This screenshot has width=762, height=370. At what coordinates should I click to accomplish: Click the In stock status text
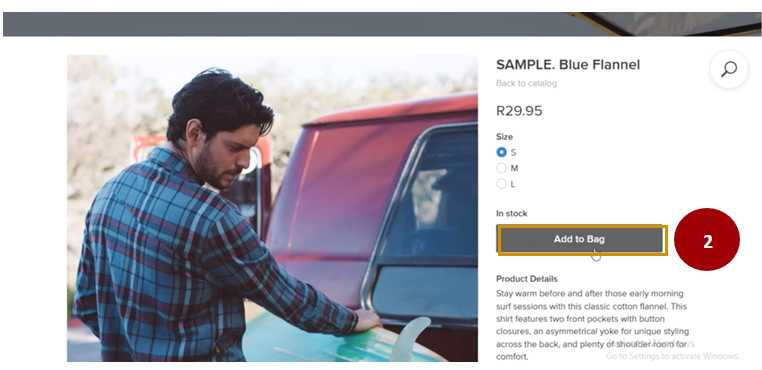click(512, 213)
